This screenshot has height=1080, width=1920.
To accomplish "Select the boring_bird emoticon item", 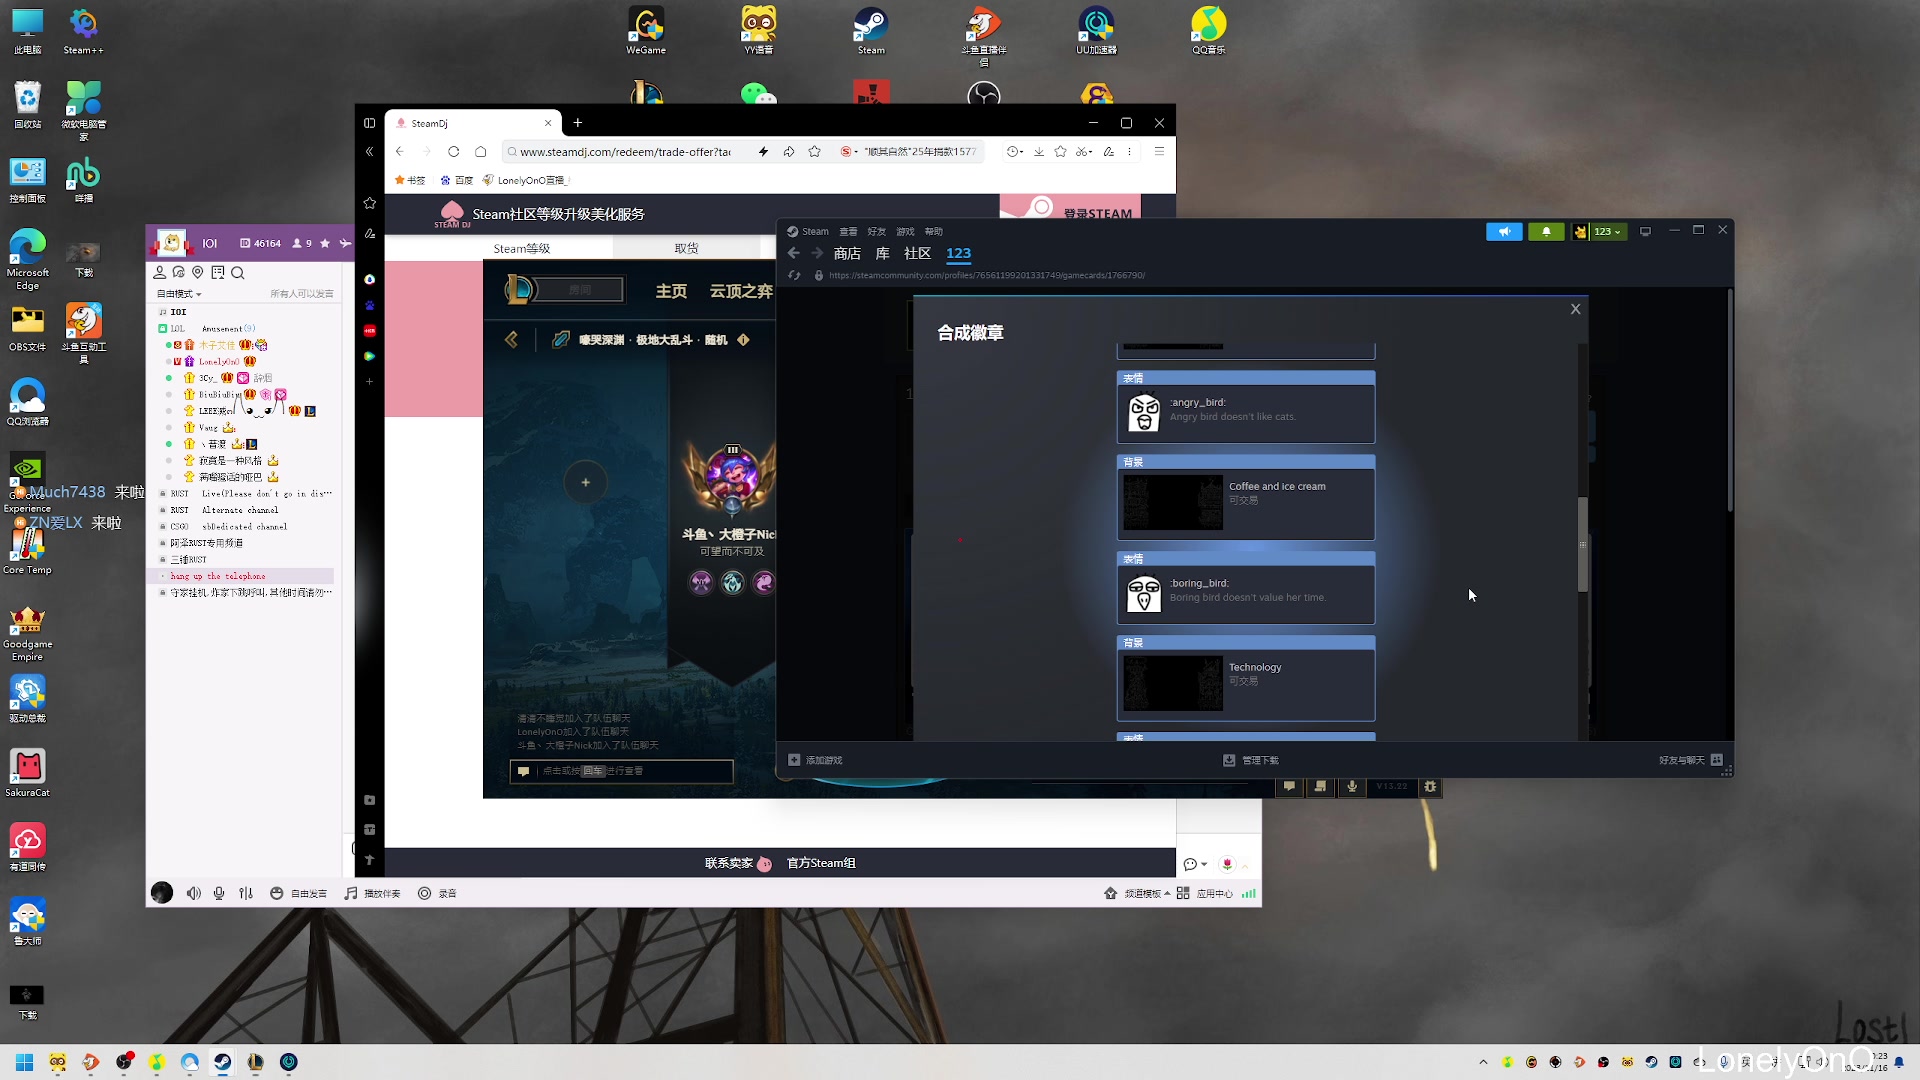I will 1245,588.
